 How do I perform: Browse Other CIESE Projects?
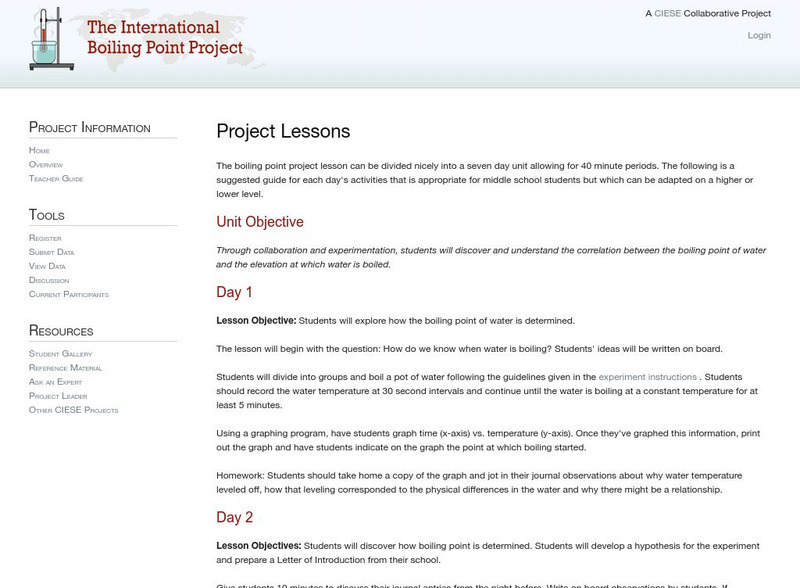click(x=74, y=410)
